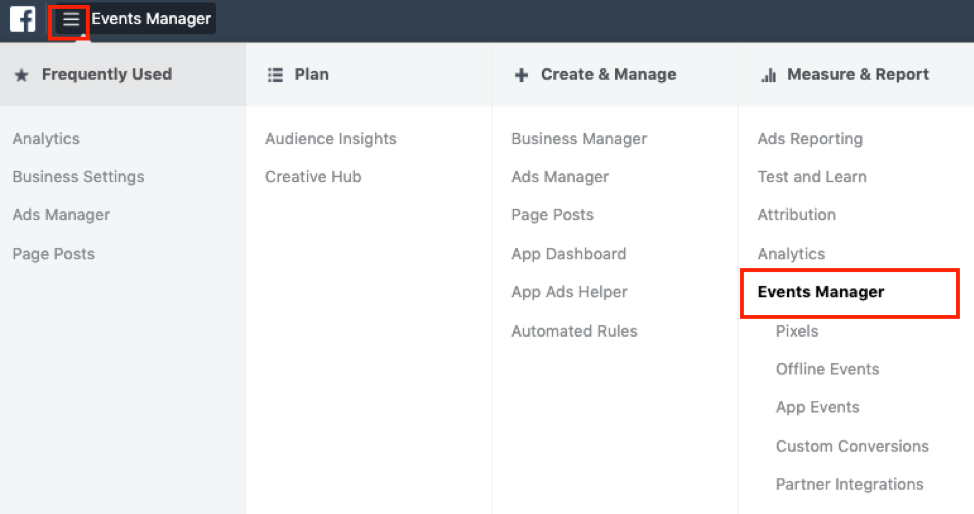Click the Plan list icon

[275, 75]
